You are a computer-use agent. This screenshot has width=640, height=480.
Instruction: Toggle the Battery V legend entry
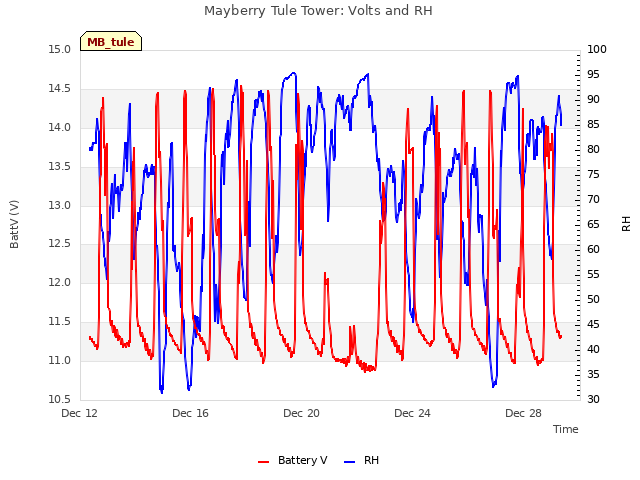[293, 460]
